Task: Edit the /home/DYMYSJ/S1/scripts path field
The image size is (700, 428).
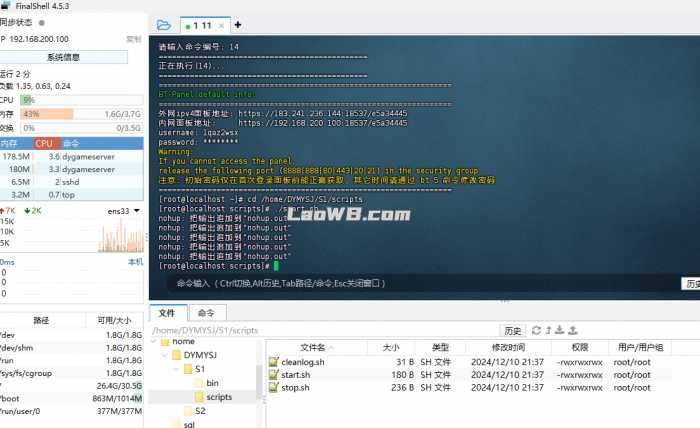Action: tap(324, 330)
